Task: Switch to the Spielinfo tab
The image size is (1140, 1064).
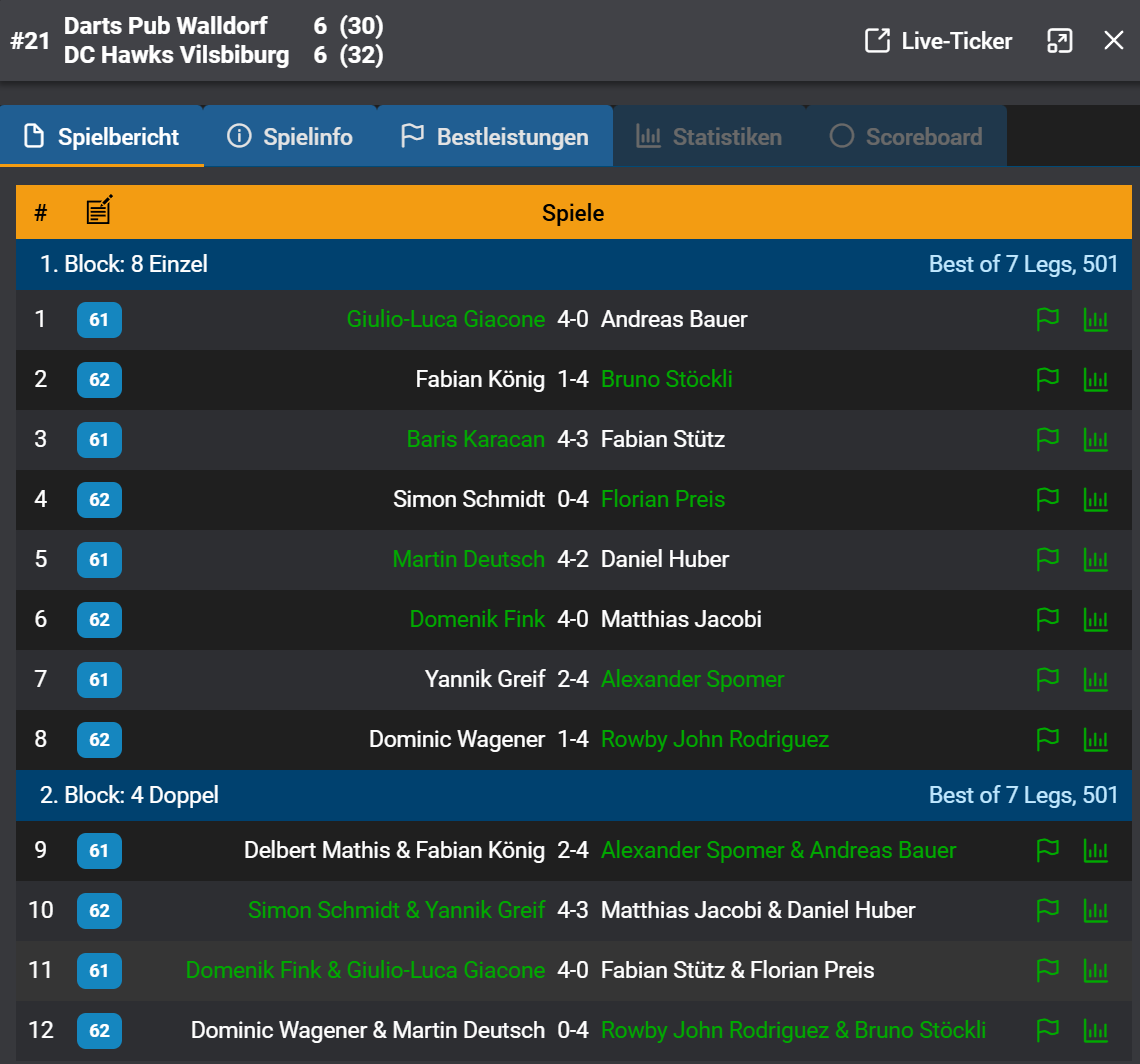Action: (290, 137)
